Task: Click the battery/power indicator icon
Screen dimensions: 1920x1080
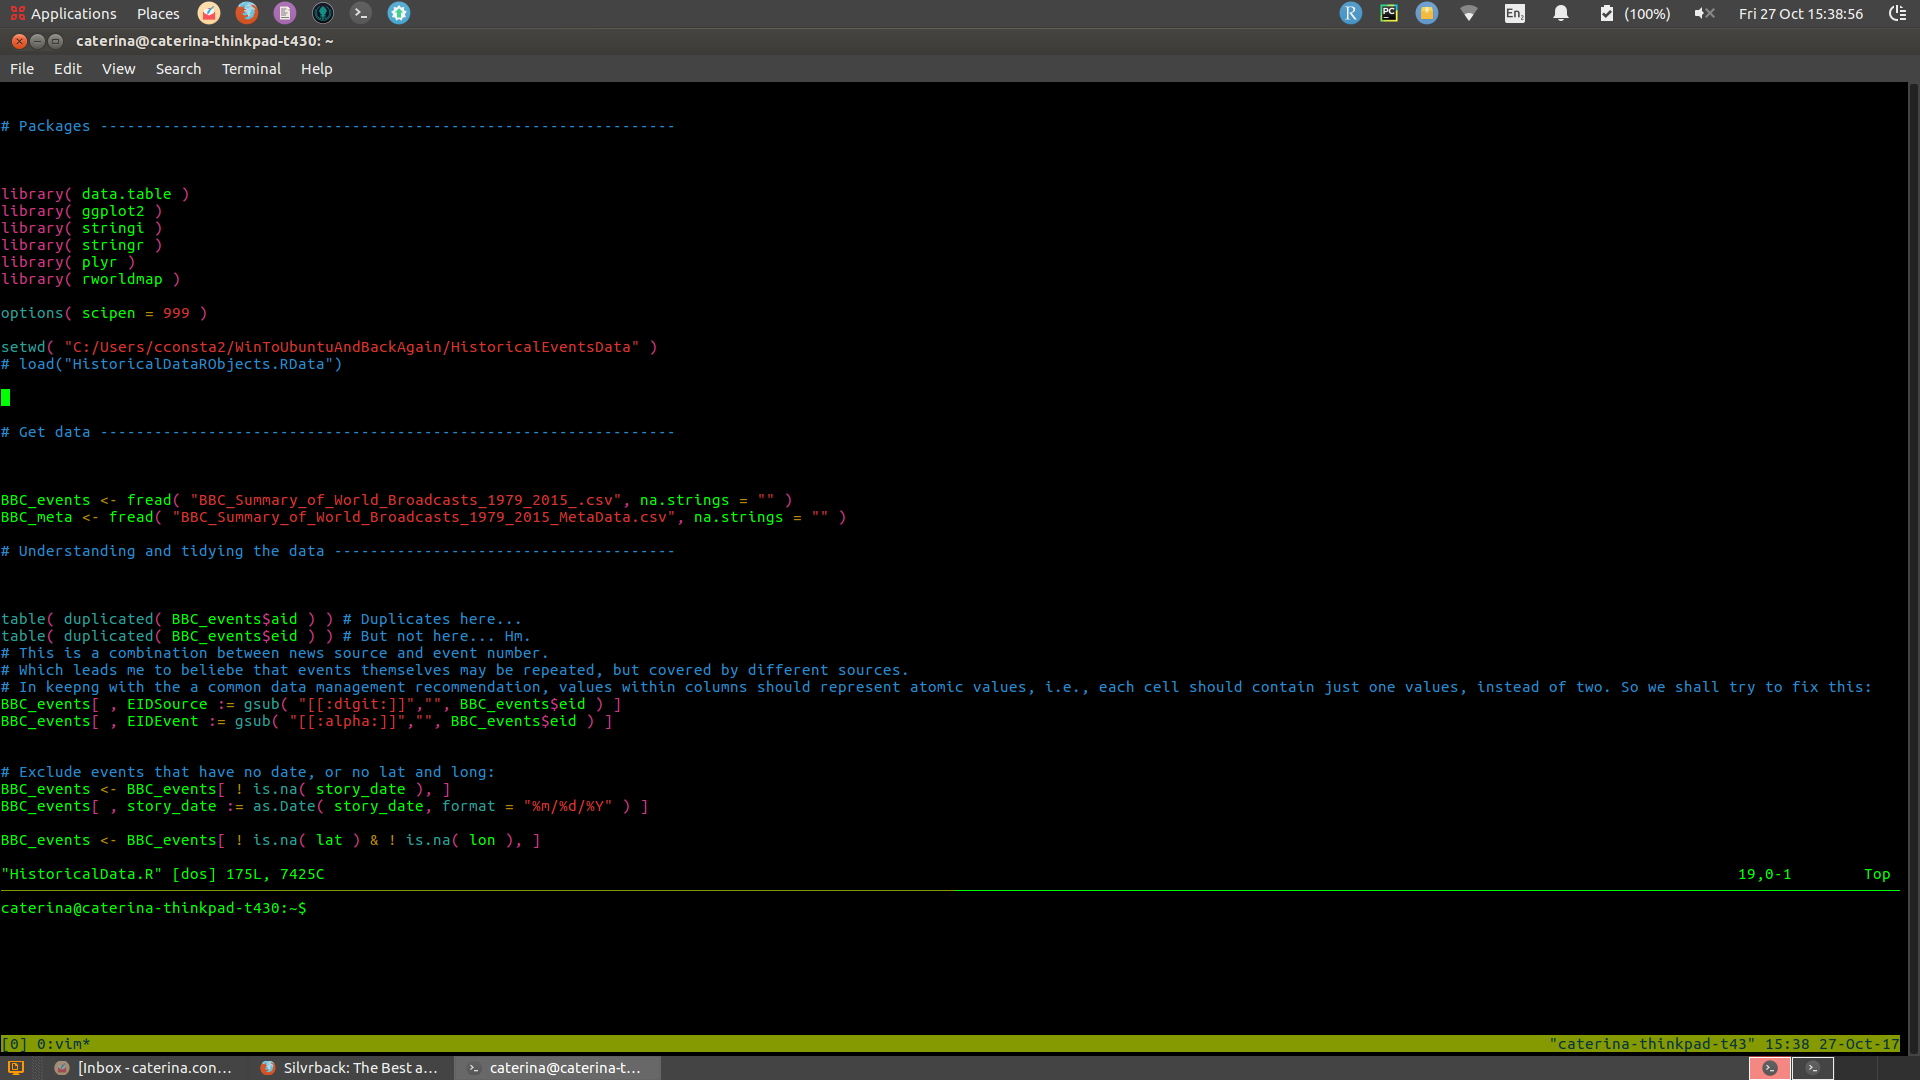Action: (x=1606, y=13)
